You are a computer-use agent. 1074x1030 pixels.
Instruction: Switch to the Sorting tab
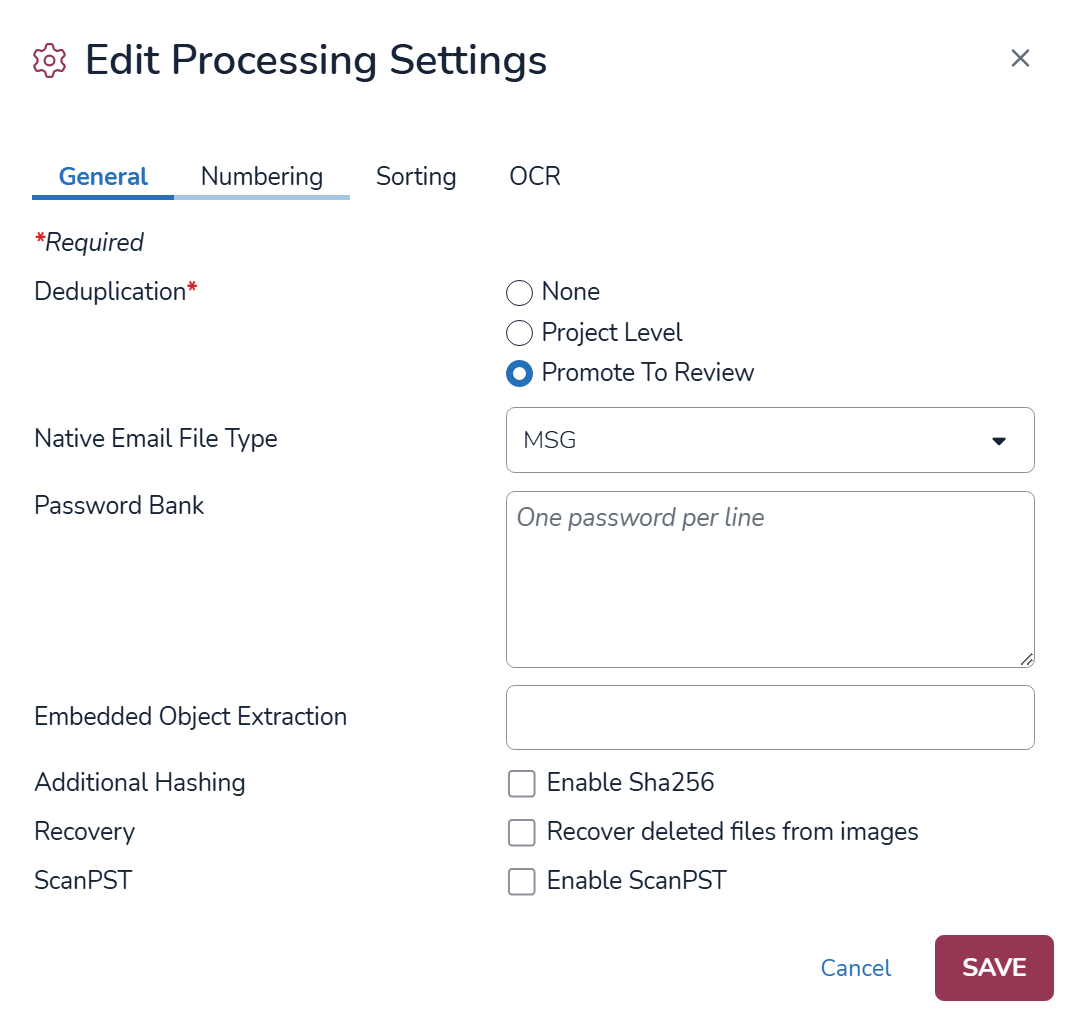416,177
